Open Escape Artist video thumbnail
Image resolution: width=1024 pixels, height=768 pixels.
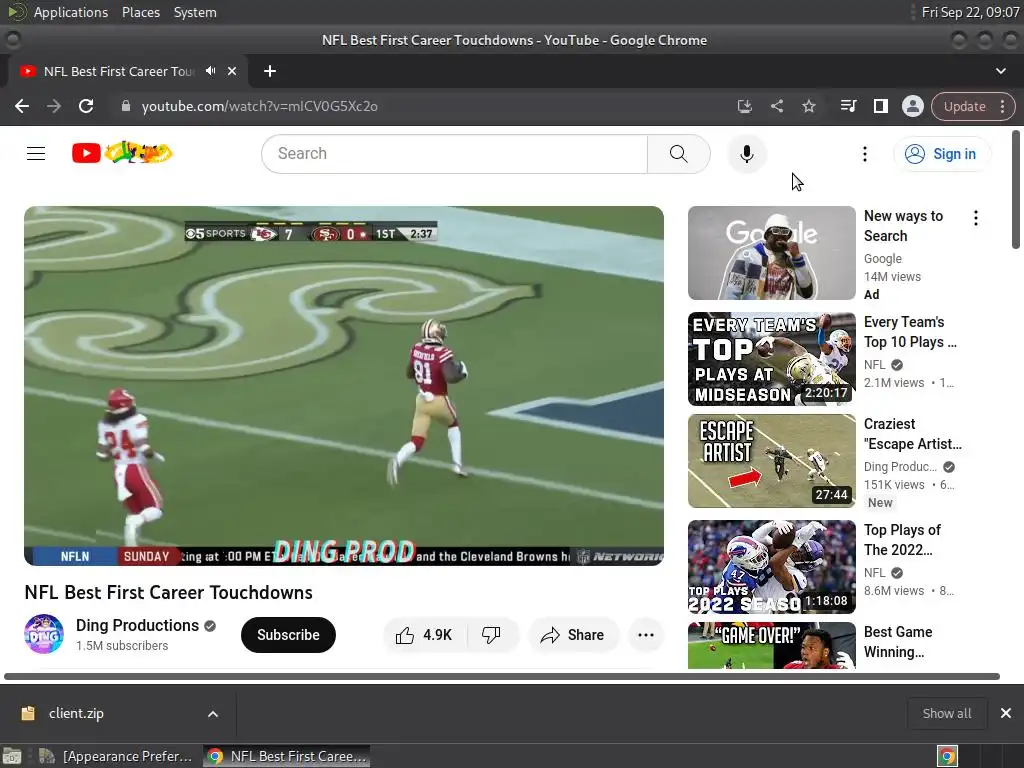tap(771, 461)
